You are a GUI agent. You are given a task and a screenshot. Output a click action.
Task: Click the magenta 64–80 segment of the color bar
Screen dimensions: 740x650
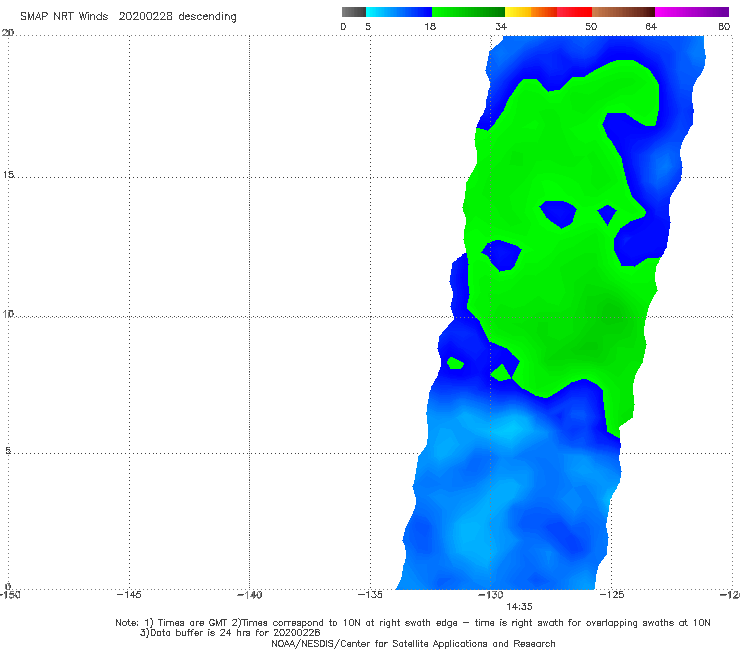(x=692, y=12)
